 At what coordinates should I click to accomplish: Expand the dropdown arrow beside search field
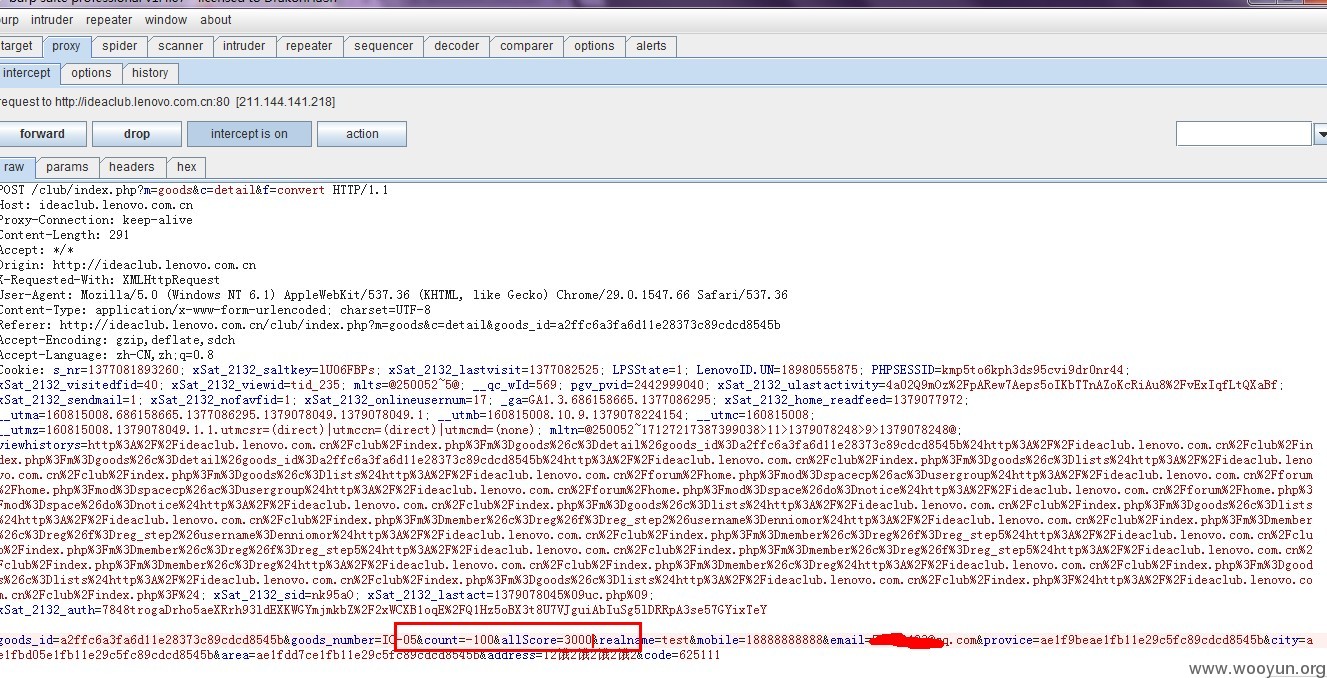click(1319, 133)
